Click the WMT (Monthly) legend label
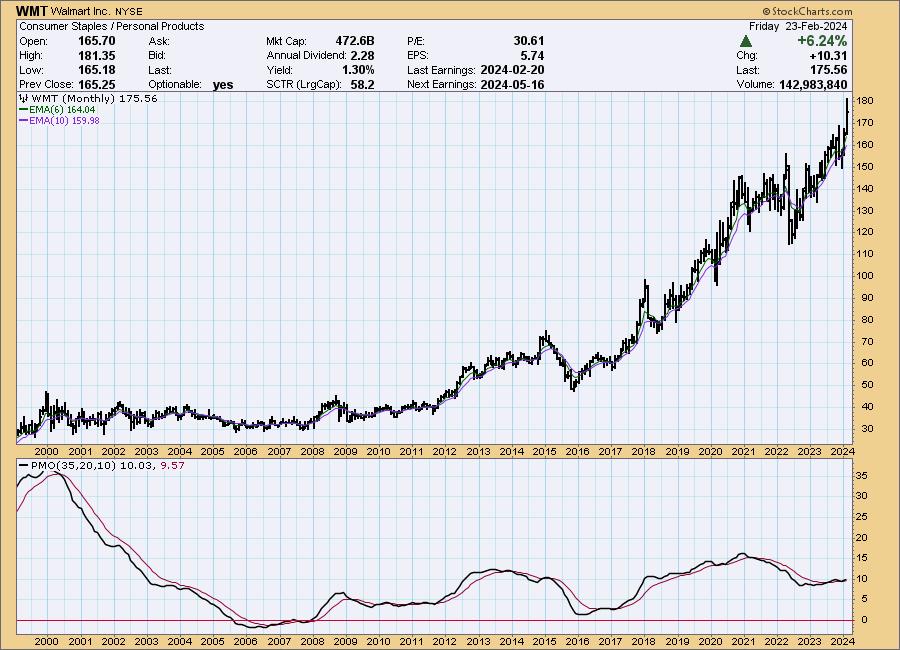This screenshot has width=900, height=650. pos(75,98)
